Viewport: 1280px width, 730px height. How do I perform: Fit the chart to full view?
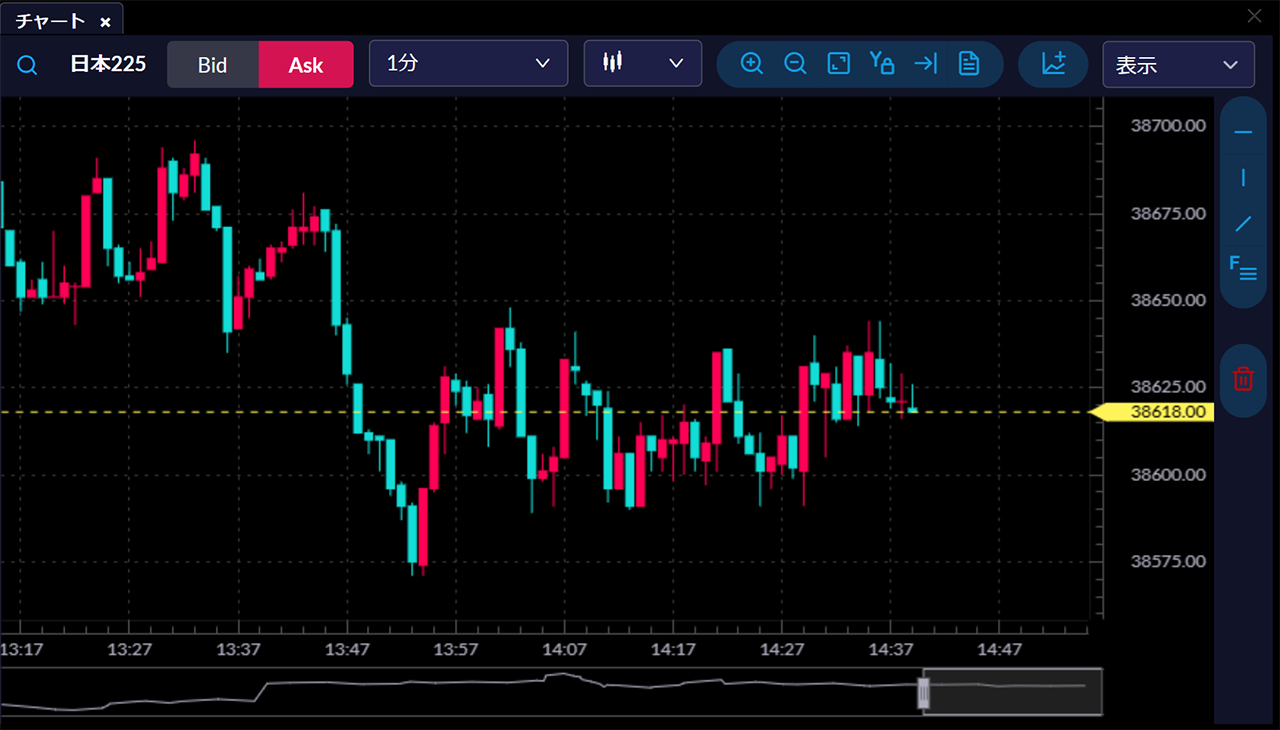(838, 64)
